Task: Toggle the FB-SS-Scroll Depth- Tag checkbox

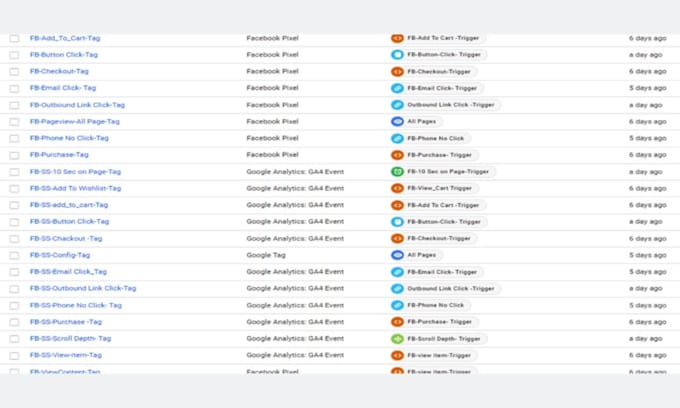Action: [14, 339]
